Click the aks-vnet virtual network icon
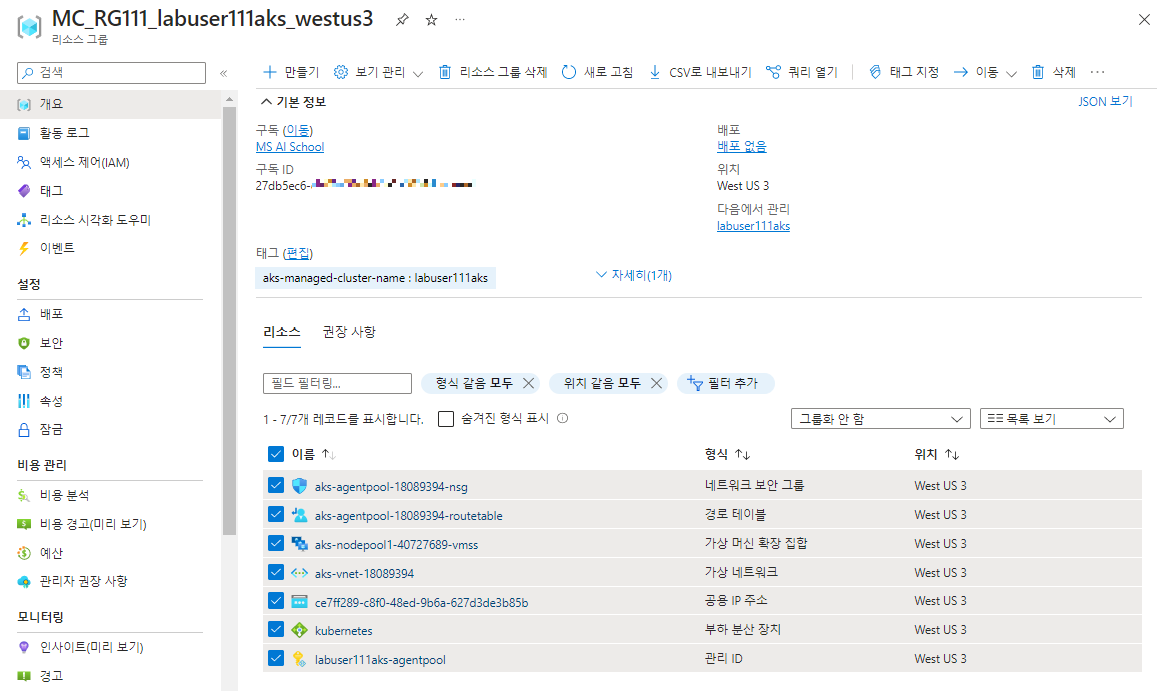This screenshot has height=691, width=1157. (299, 572)
